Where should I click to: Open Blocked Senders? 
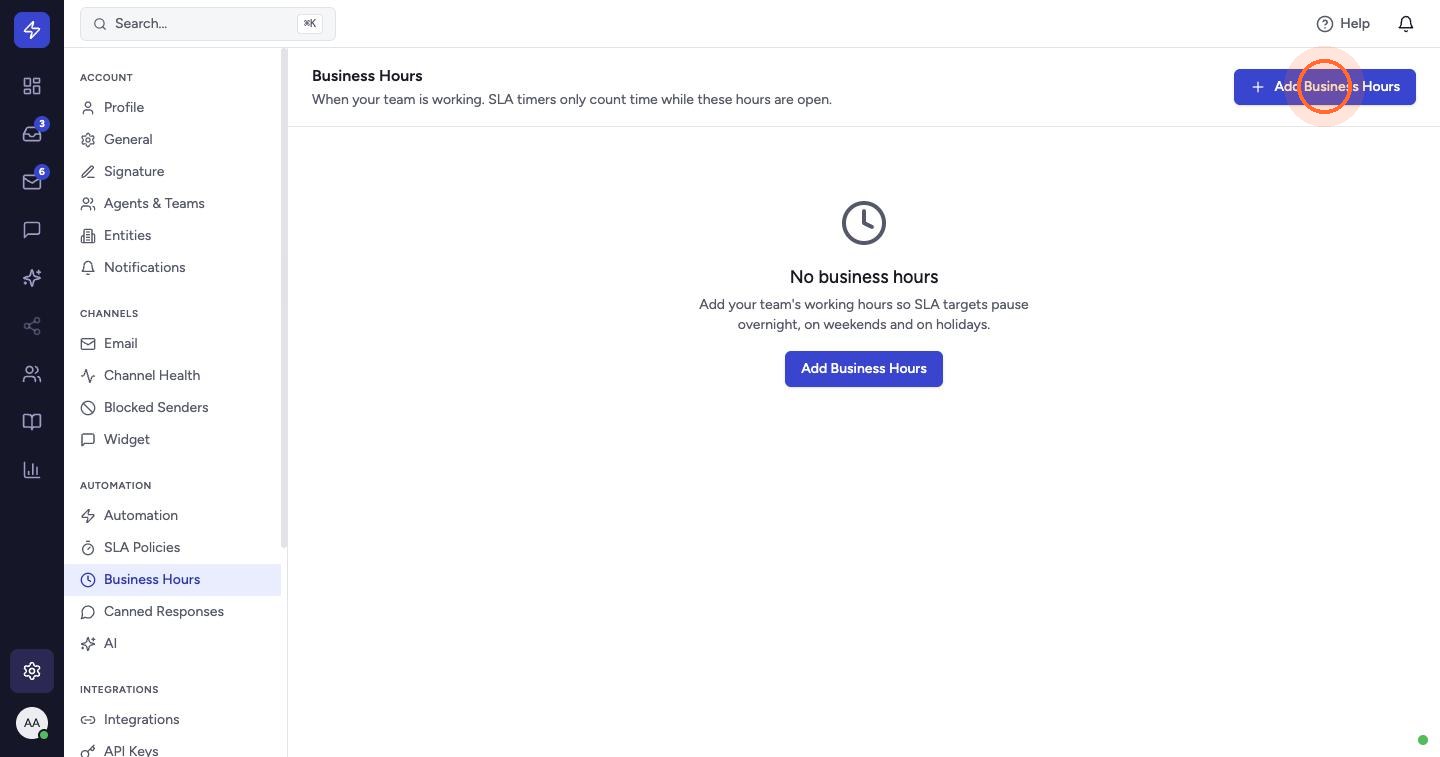click(172, 408)
